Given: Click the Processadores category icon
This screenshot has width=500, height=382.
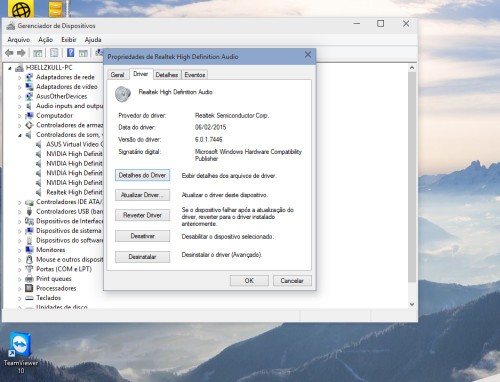Looking at the screenshot, I should point(29,288).
